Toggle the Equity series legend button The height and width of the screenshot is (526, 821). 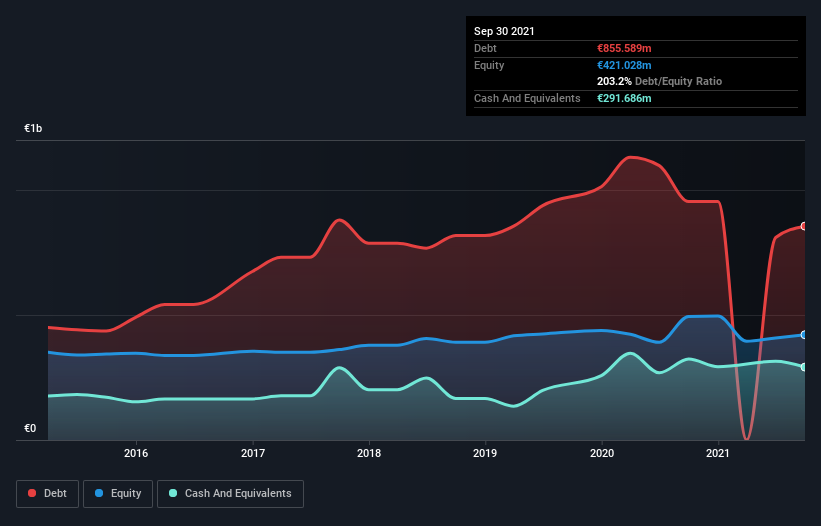click(118, 494)
